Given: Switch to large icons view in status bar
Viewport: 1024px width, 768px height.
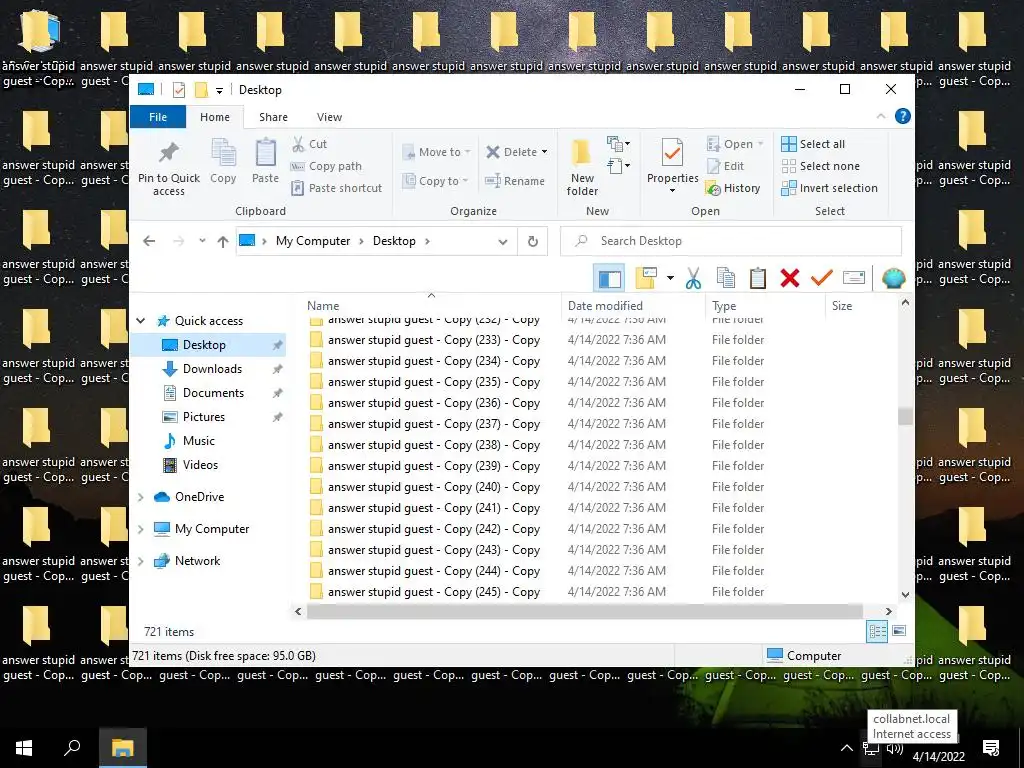Looking at the screenshot, I should (899, 631).
